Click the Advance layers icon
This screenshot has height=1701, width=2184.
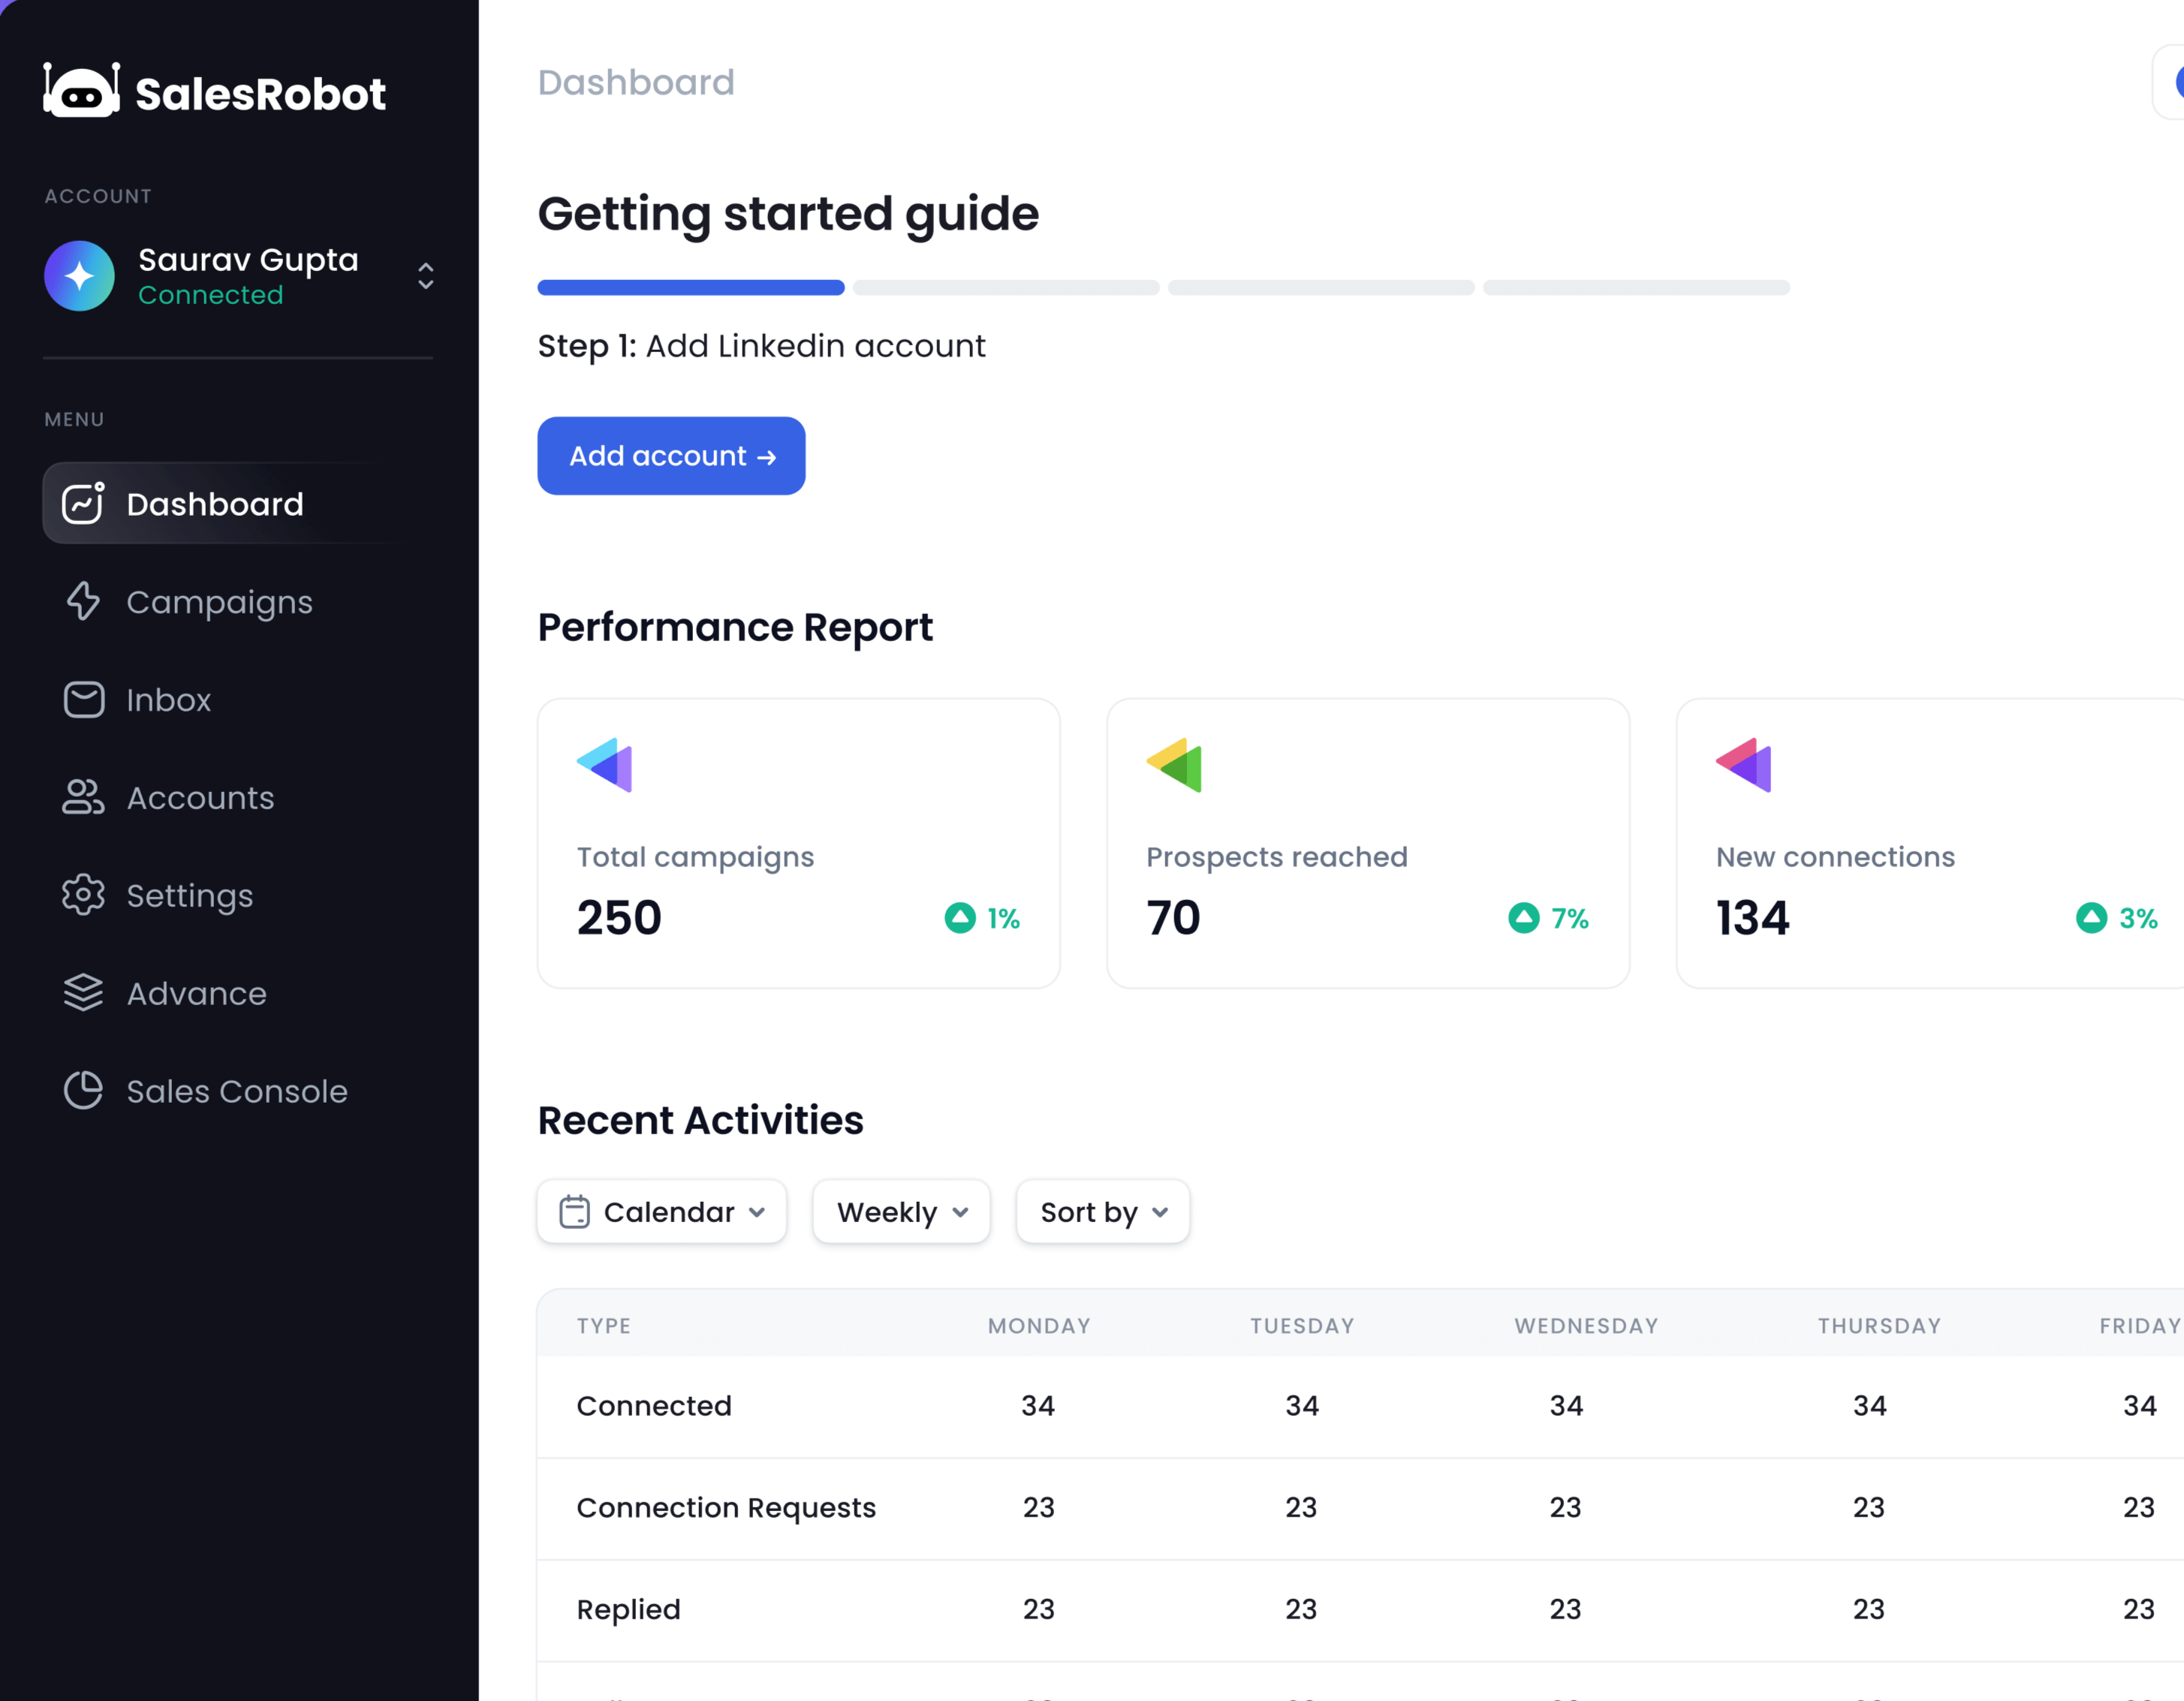[x=83, y=993]
